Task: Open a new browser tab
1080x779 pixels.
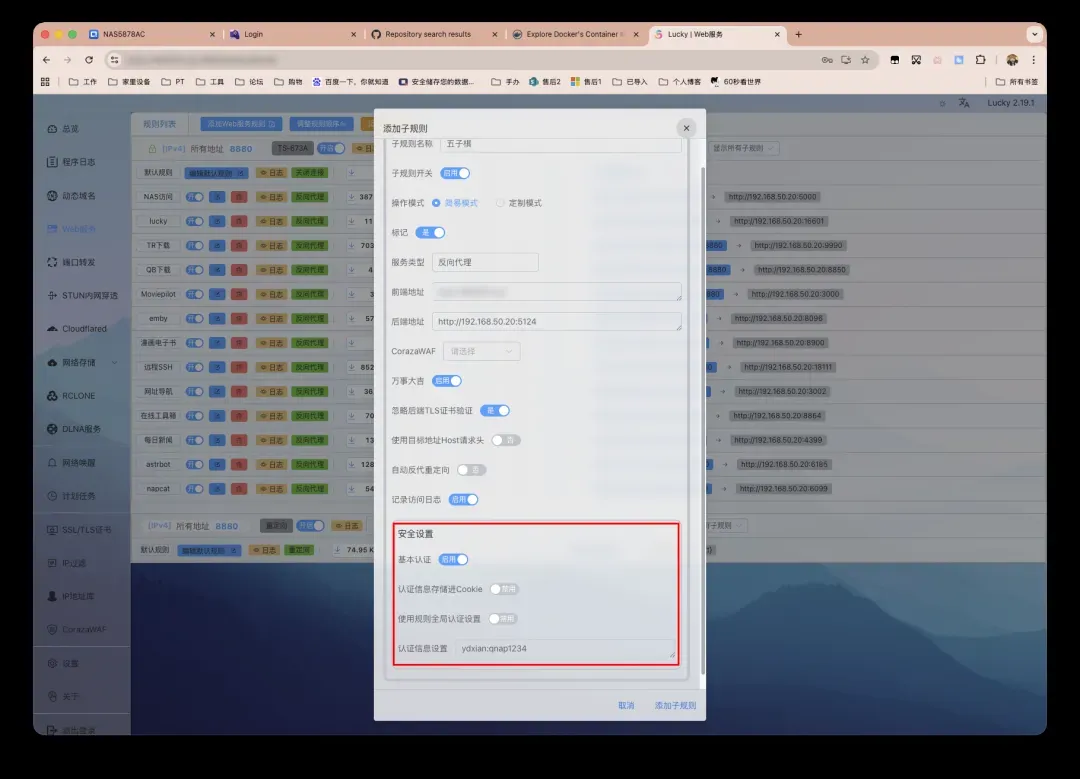Action: [x=798, y=34]
